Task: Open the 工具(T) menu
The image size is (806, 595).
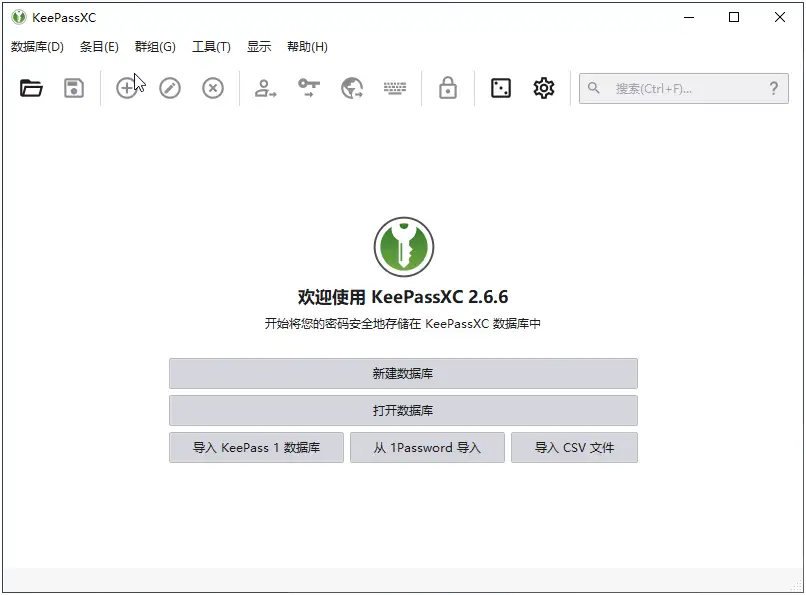Action: [211, 47]
